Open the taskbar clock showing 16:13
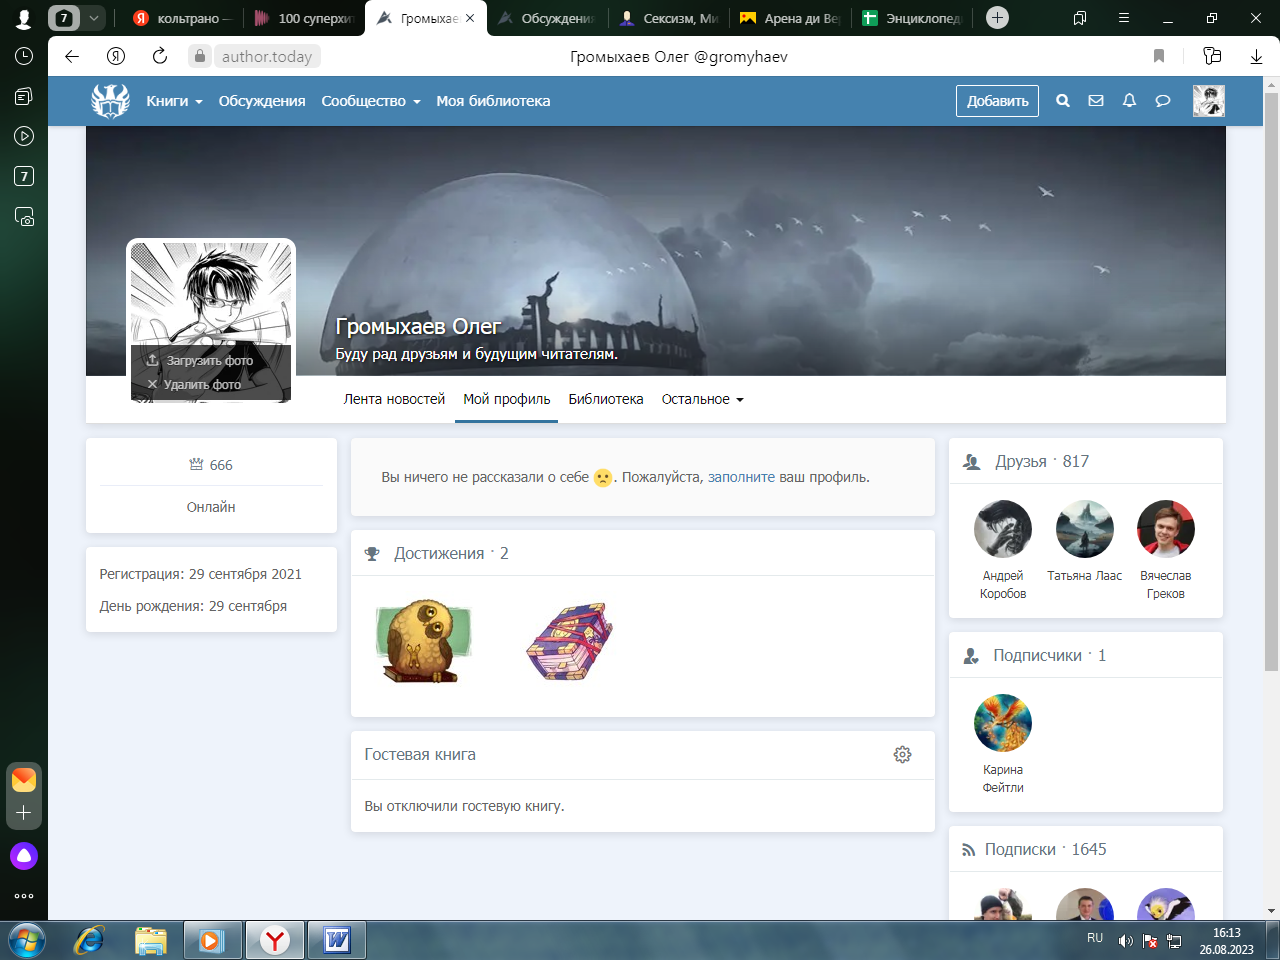This screenshot has width=1280, height=960. pyautogui.click(x=1226, y=941)
